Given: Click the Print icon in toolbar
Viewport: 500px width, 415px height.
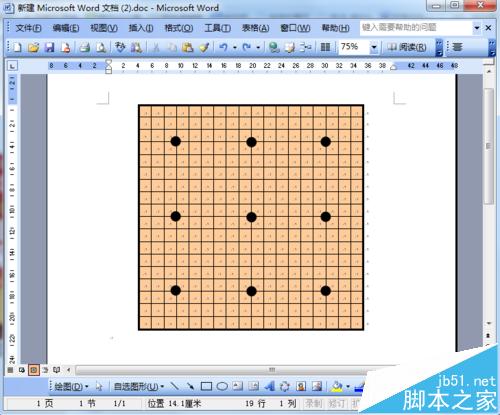Looking at the screenshot, I should (85, 47).
